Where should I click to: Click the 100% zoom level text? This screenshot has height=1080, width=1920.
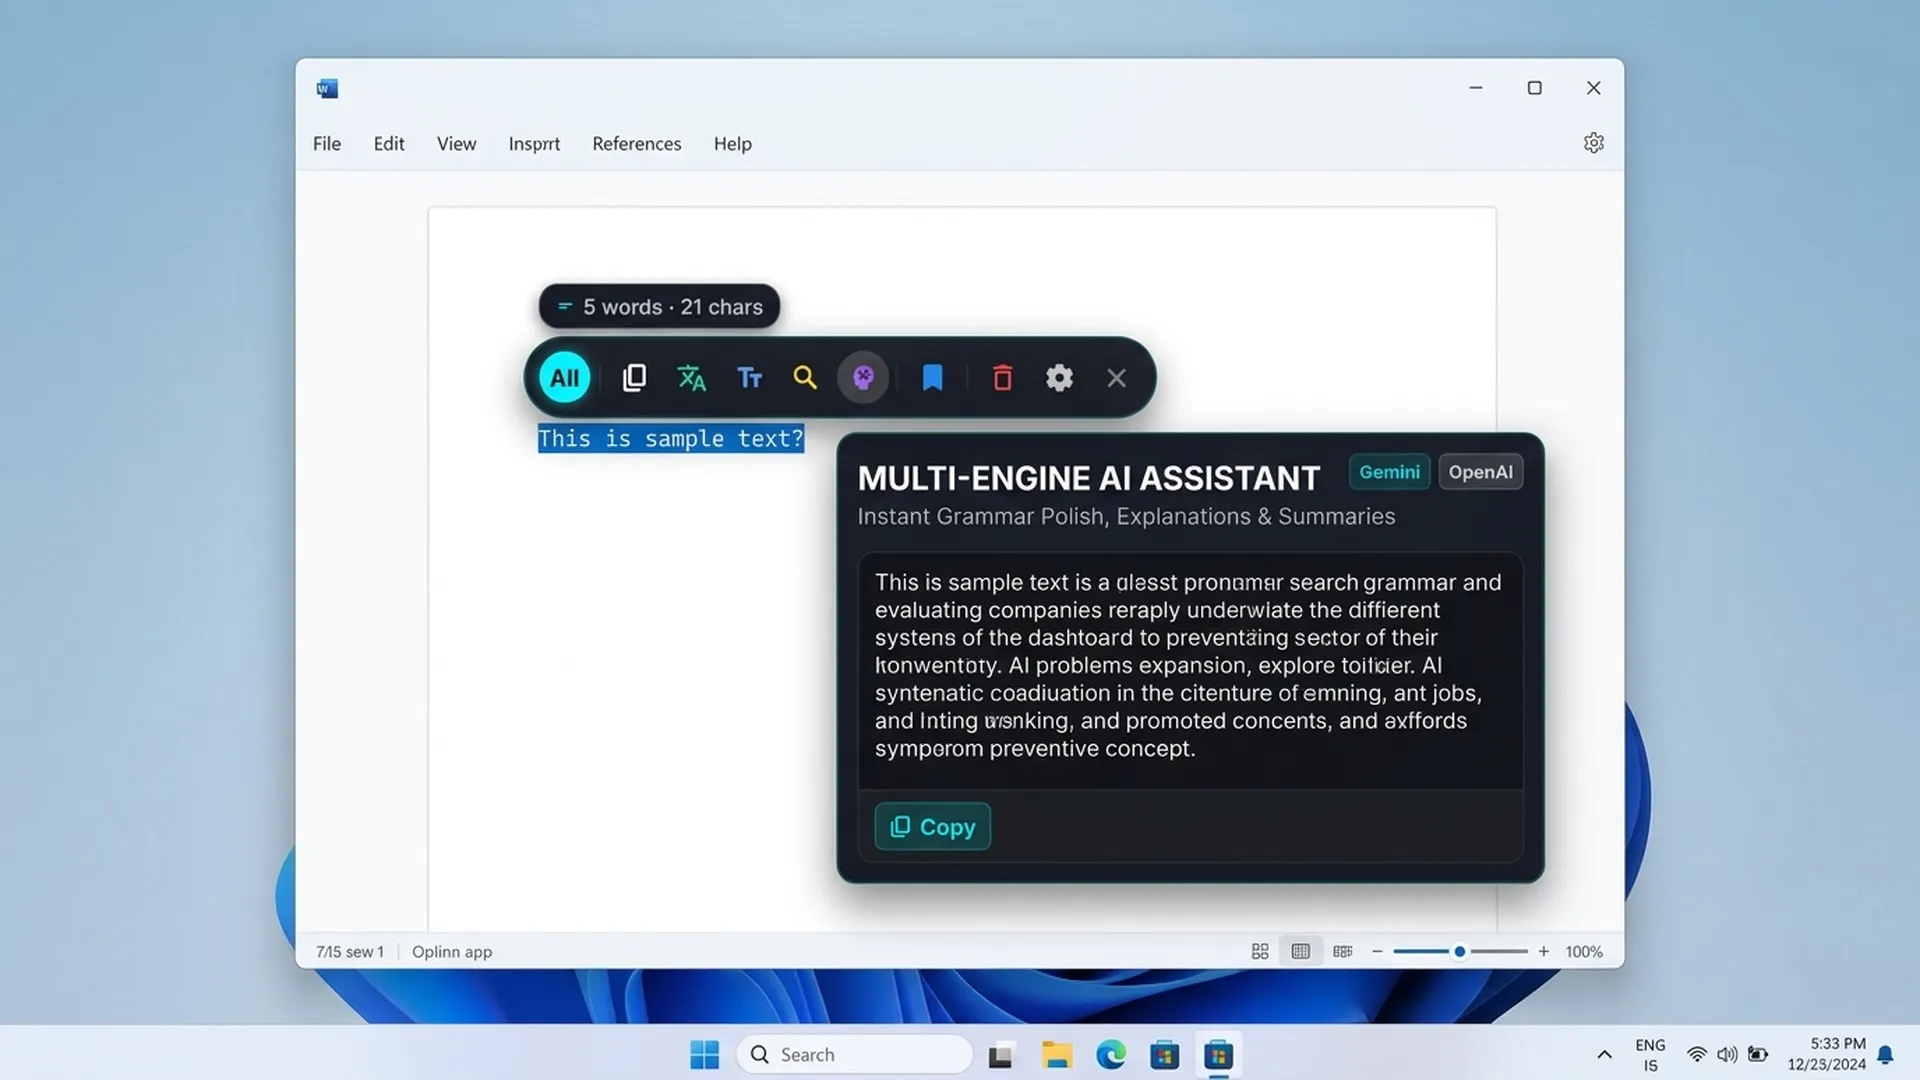point(1584,952)
